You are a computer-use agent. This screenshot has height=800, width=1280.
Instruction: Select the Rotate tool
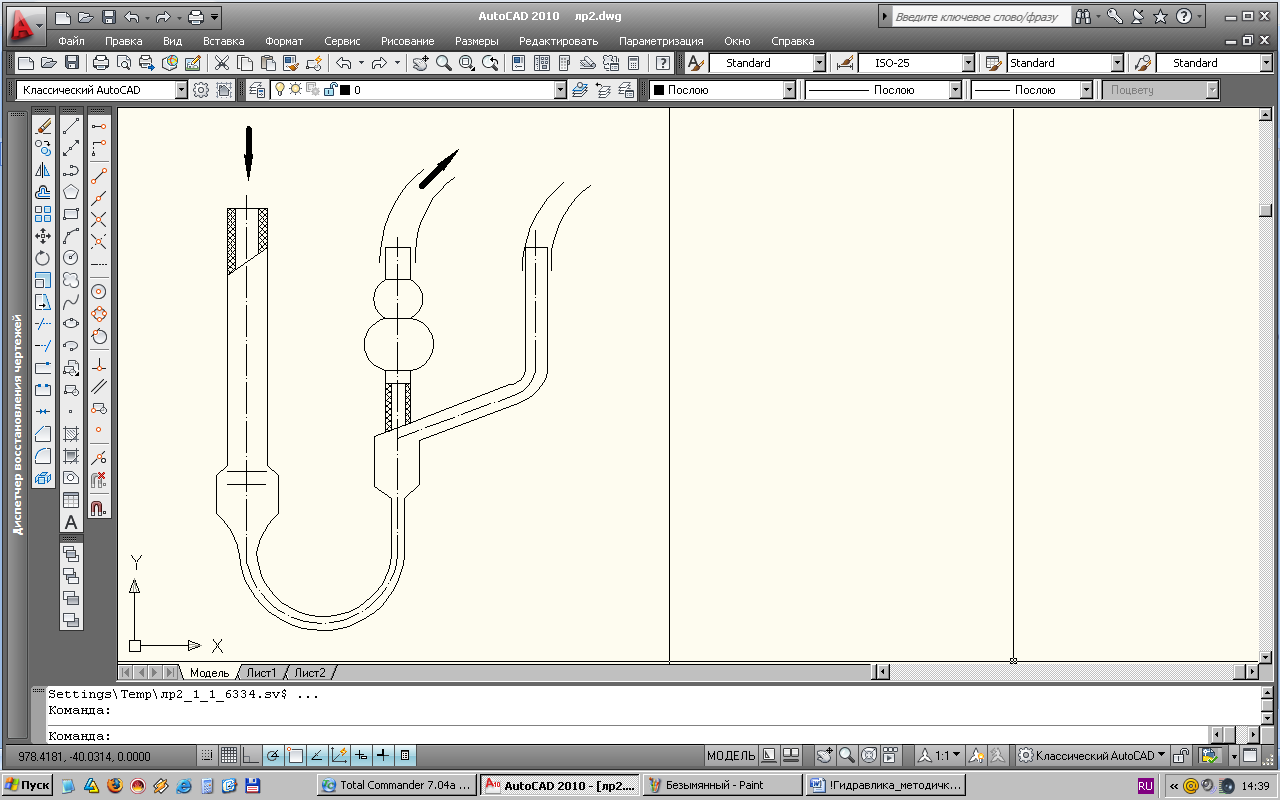(x=43, y=258)
